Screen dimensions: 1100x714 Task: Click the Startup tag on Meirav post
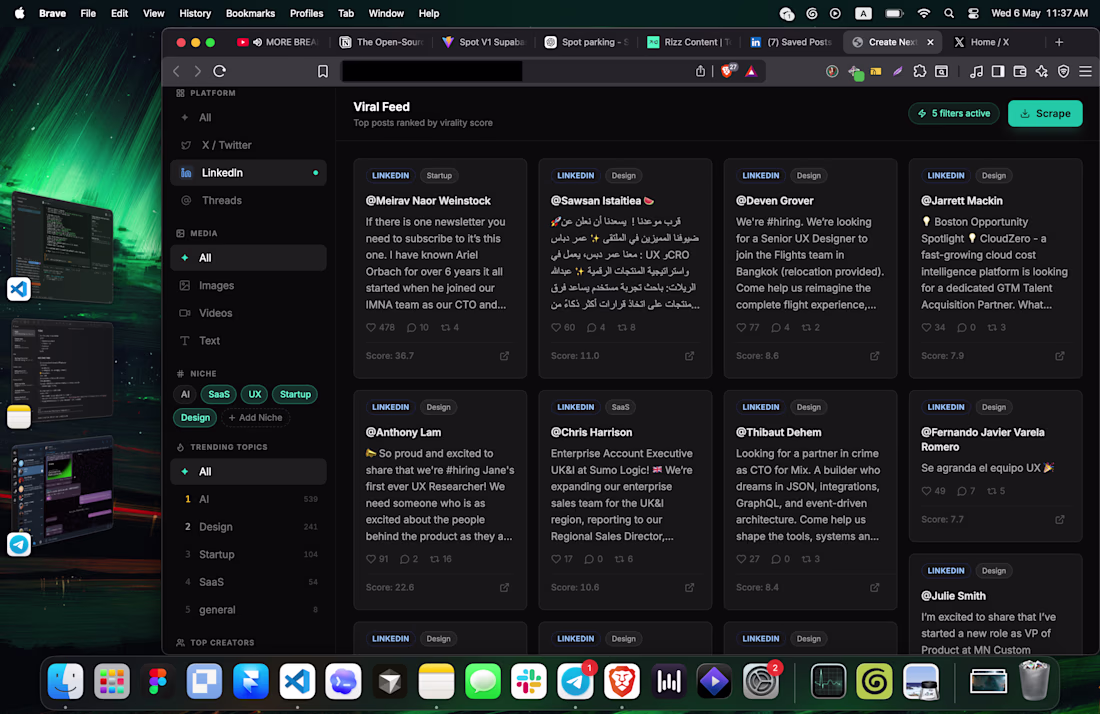point(439,175)
